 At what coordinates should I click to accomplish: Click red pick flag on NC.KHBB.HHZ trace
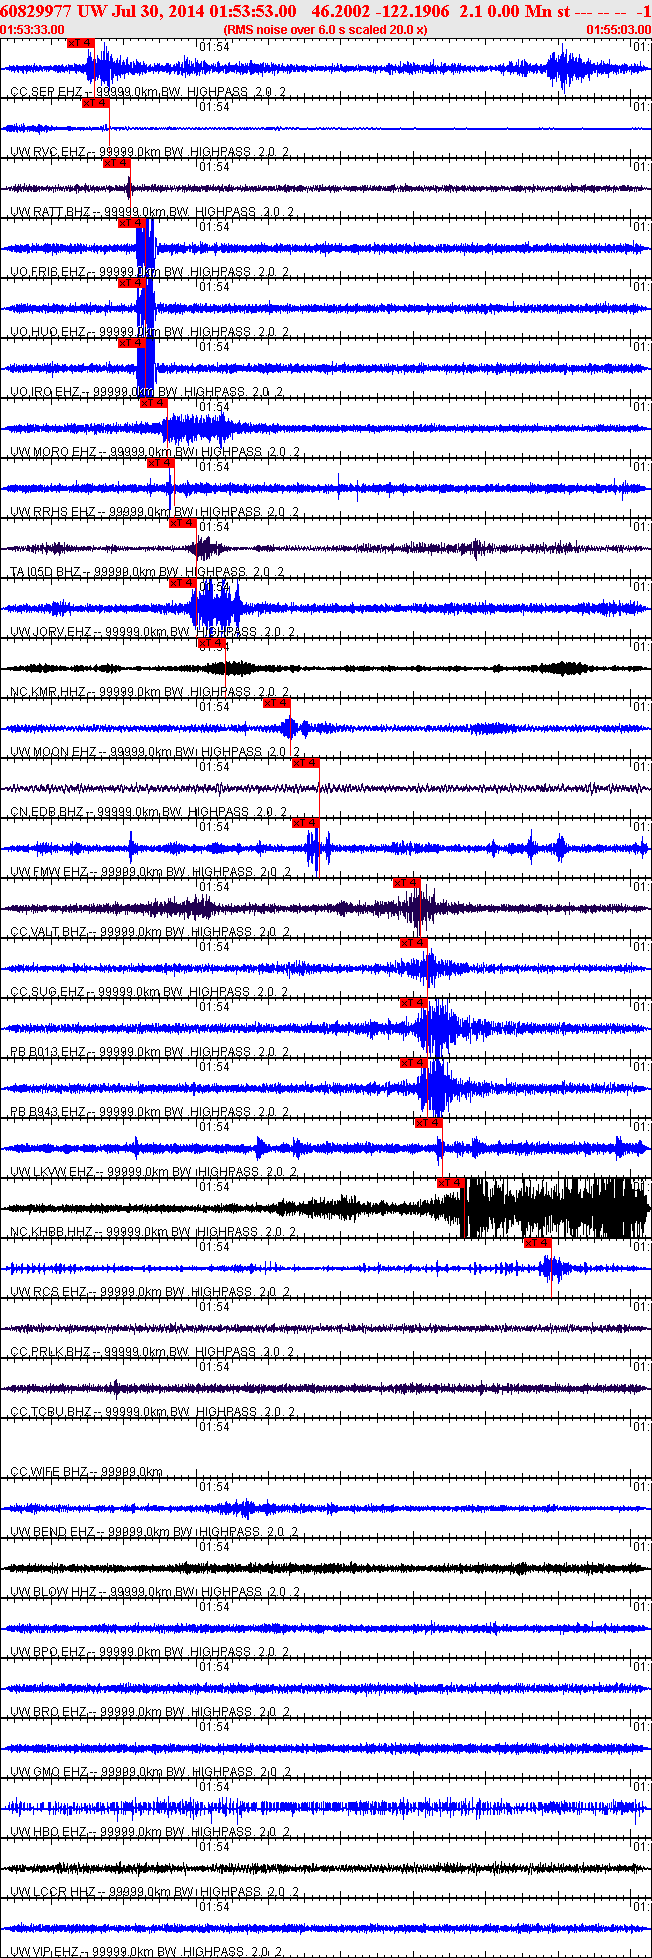(452, 1183)
